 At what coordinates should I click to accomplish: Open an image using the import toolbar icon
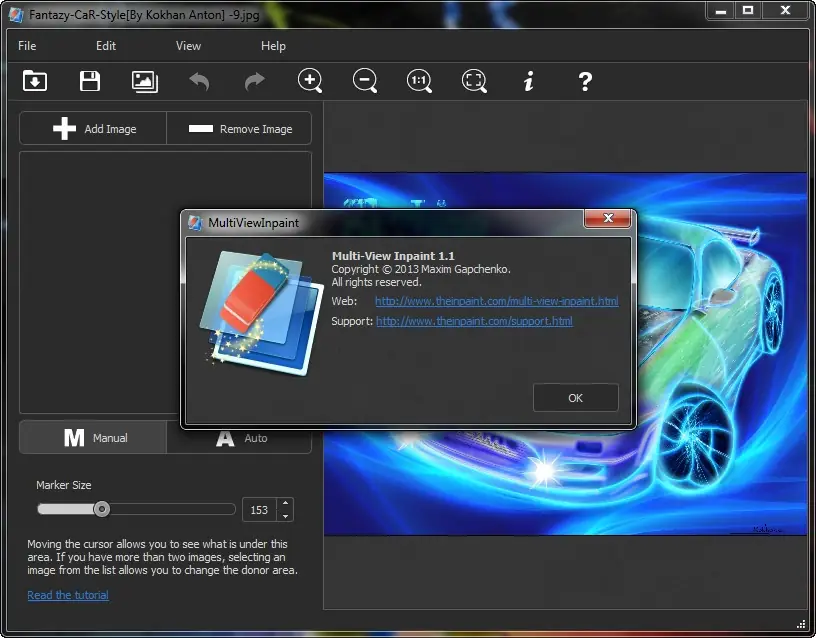[34, 81]
